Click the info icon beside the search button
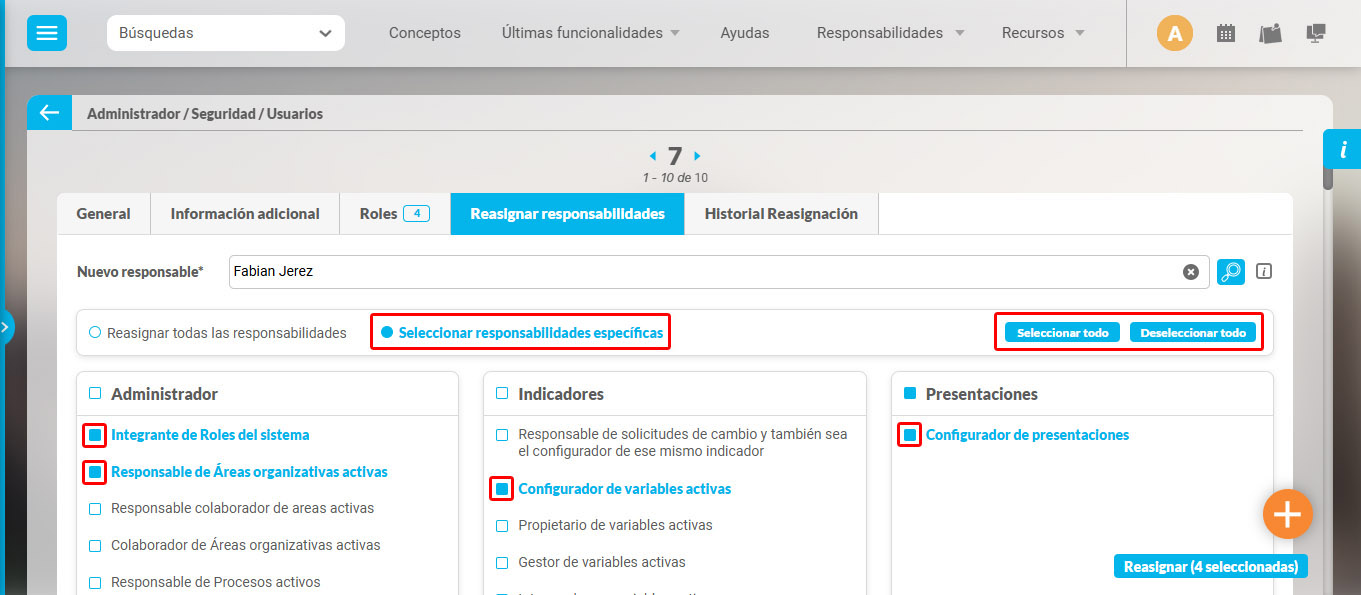 click(1263, 270)
